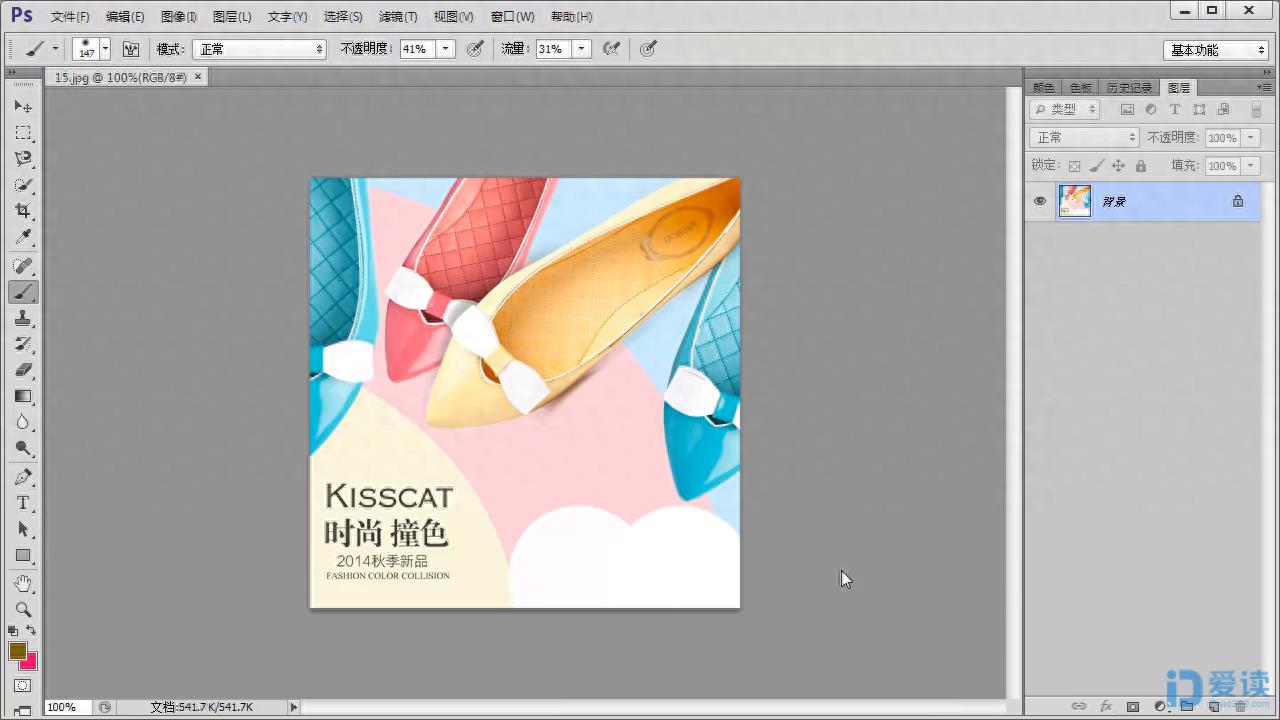Select the Brush tool in toolbox
The image size is (1280, 720).
tap(23, 292)
